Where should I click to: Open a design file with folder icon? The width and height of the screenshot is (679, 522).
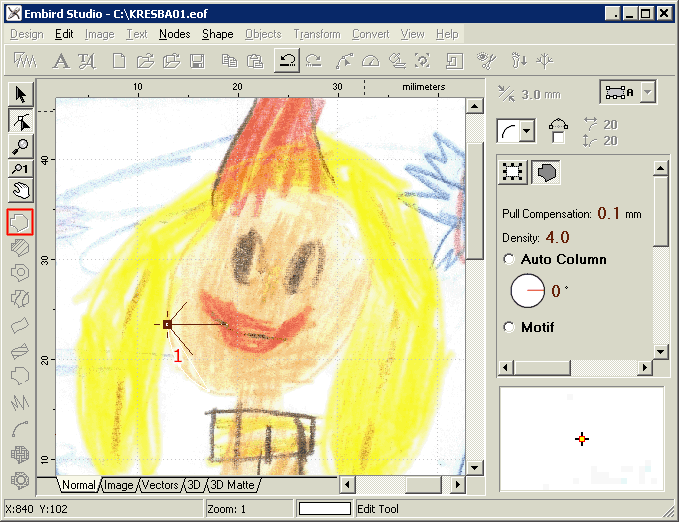pos(146,61)
